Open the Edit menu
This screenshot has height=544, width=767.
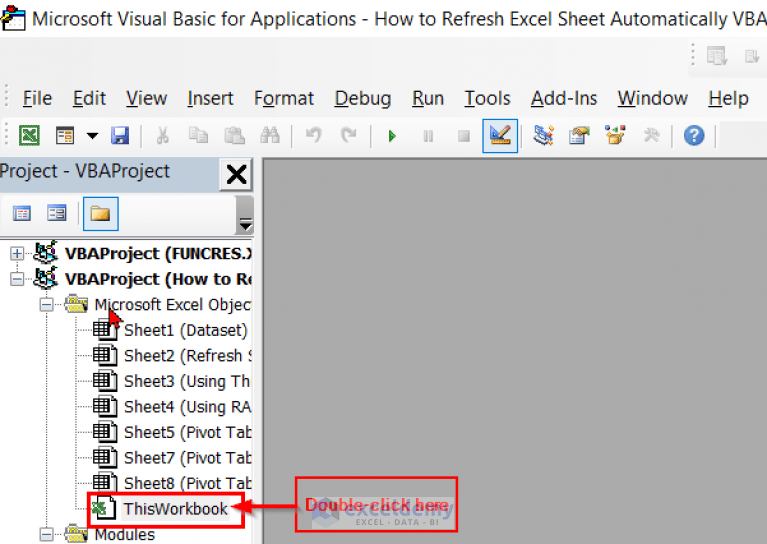(89, 98)
